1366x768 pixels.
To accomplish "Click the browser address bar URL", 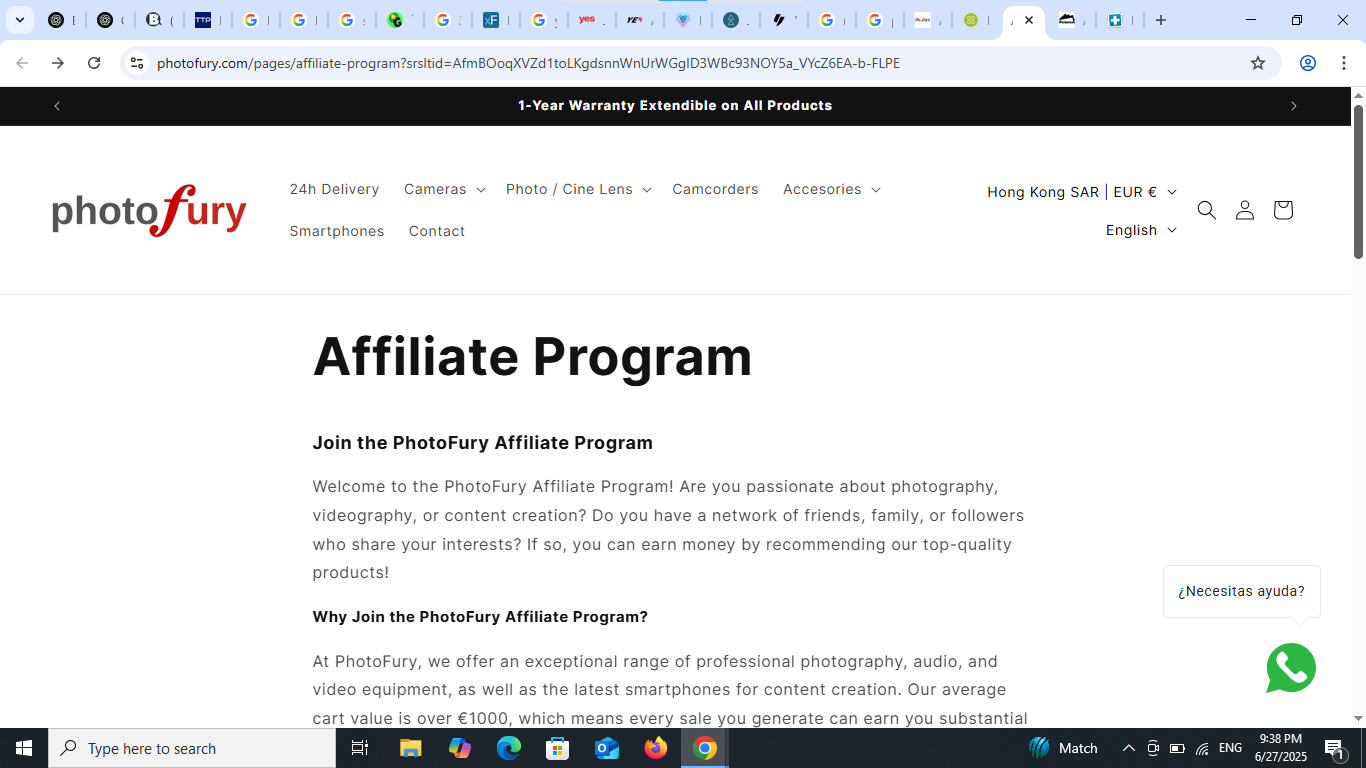I will [x=528, y=63].
